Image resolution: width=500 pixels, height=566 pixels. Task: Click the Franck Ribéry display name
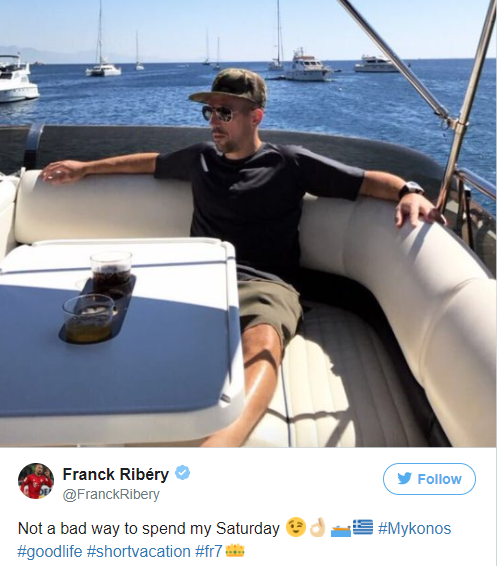(x=116, y=474)
